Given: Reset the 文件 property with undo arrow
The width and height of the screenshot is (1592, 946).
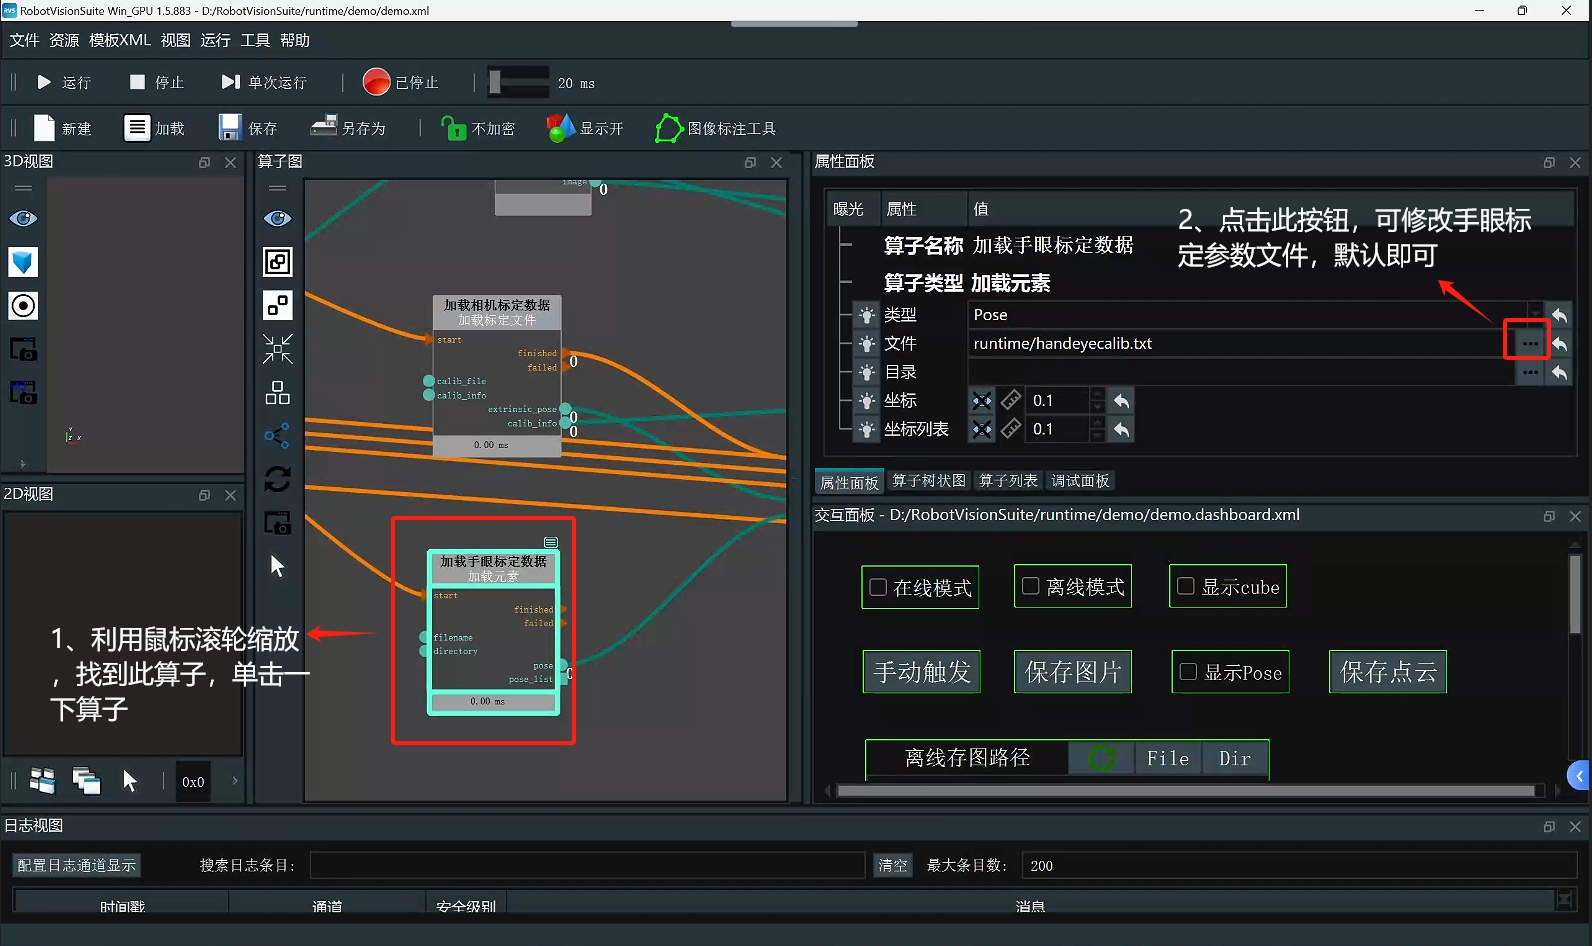Looking at the screenshot, I should (x=1559, y=343).
